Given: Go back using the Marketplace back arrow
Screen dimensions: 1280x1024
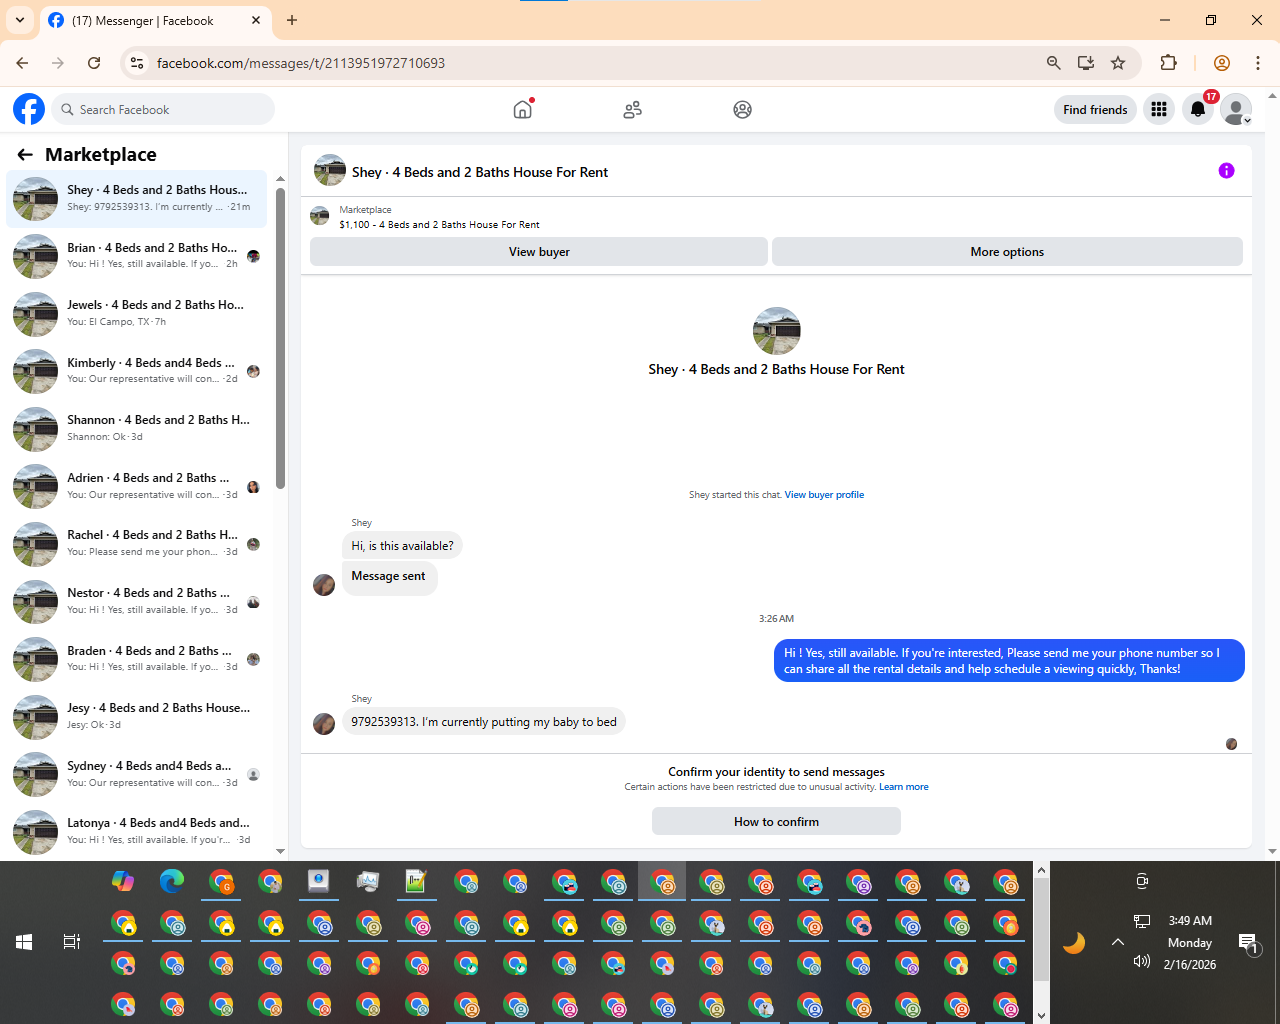Looking at the screenshot, I should tap(25, 155).
